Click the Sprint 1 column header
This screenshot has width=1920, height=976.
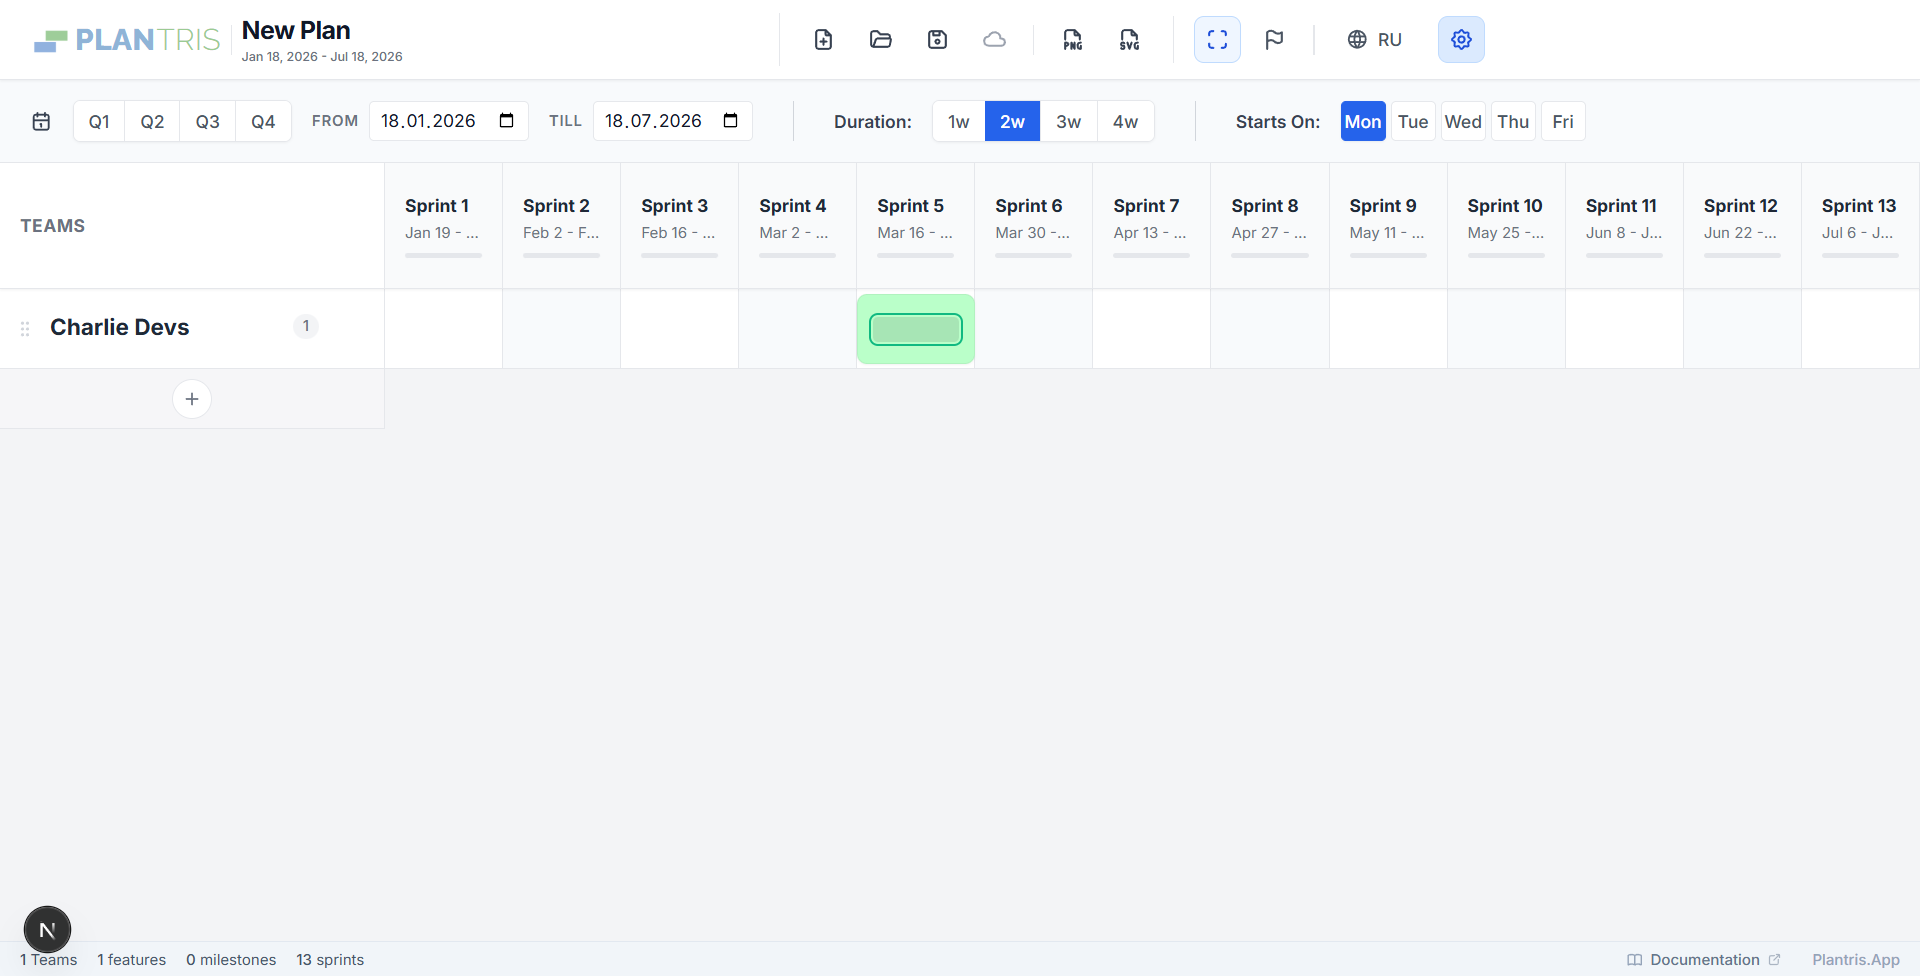pyautogui.click(x=443, y=226)
